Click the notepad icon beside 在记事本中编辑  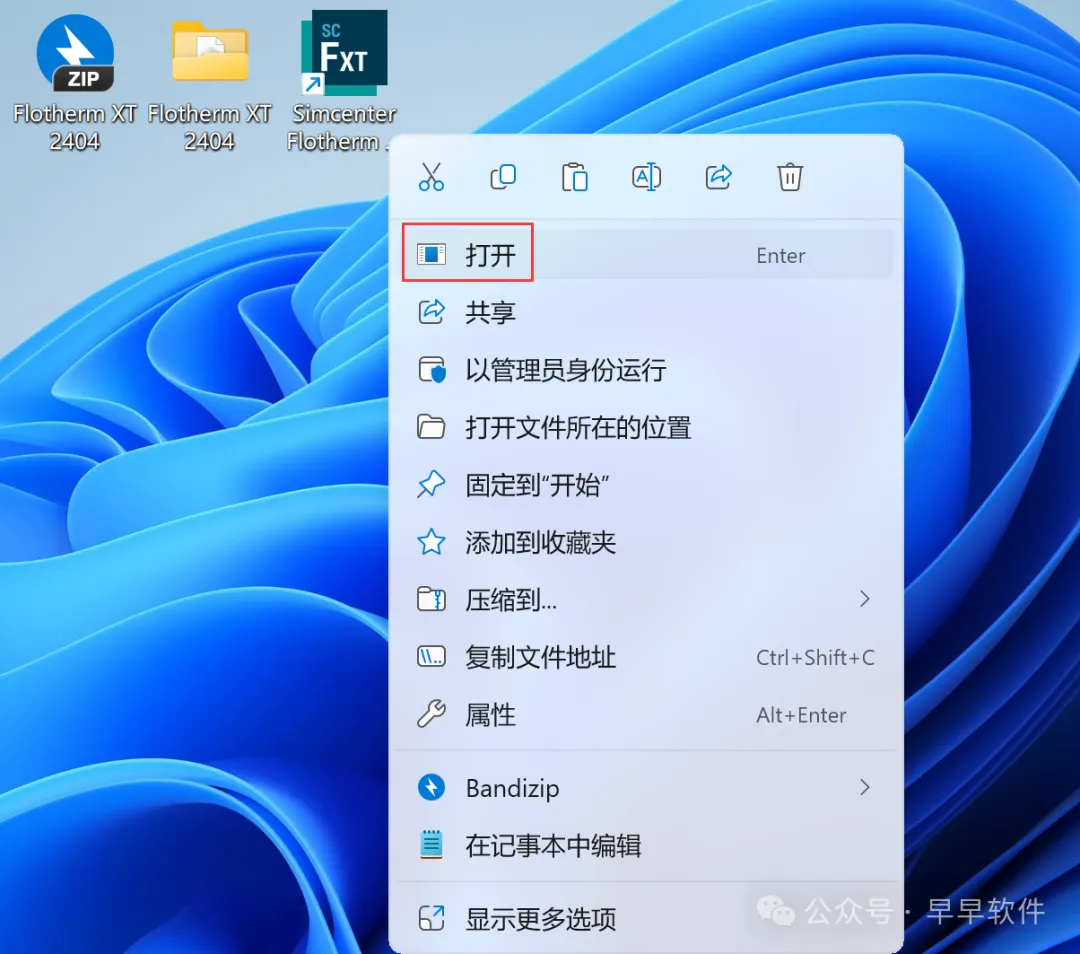[432, 844]
